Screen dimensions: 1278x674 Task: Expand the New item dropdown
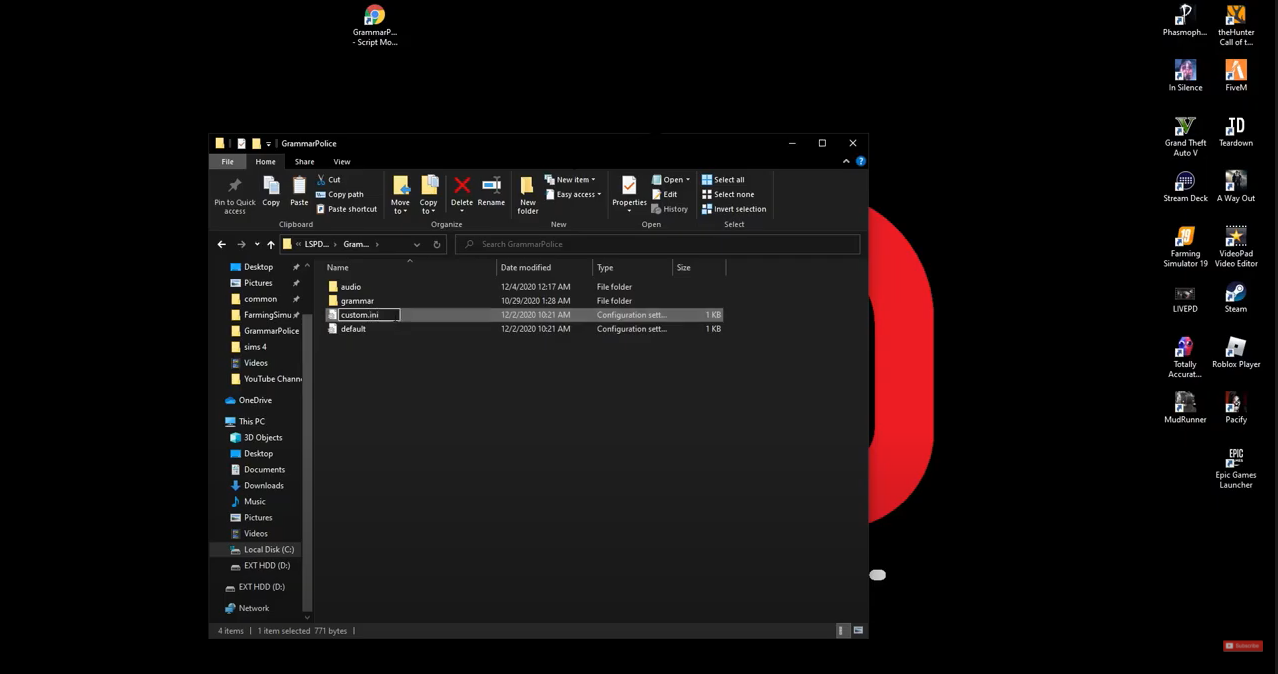click(570, 180)
